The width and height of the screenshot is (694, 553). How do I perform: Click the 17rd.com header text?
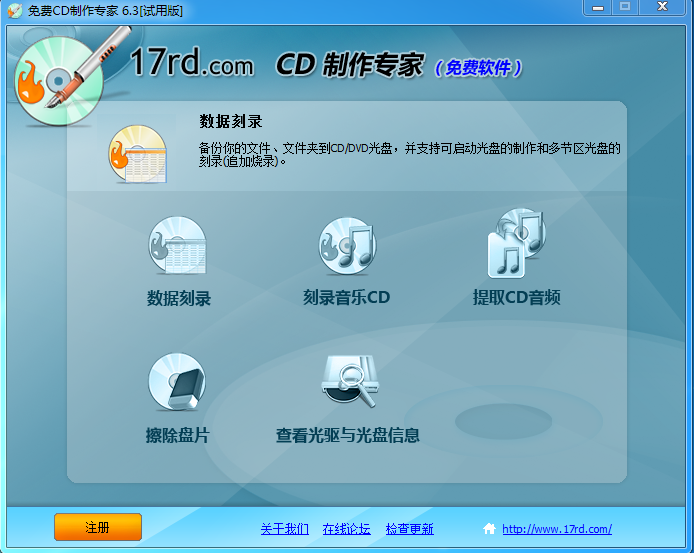192,62
